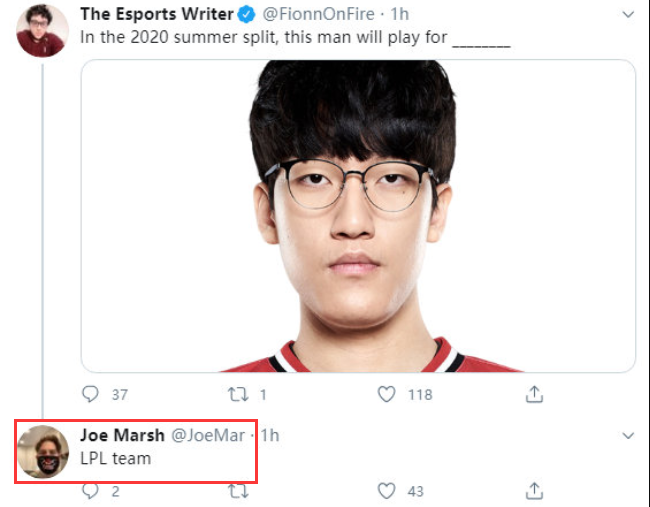Retweet Joe Marsh's reply

tap(238, 491)
